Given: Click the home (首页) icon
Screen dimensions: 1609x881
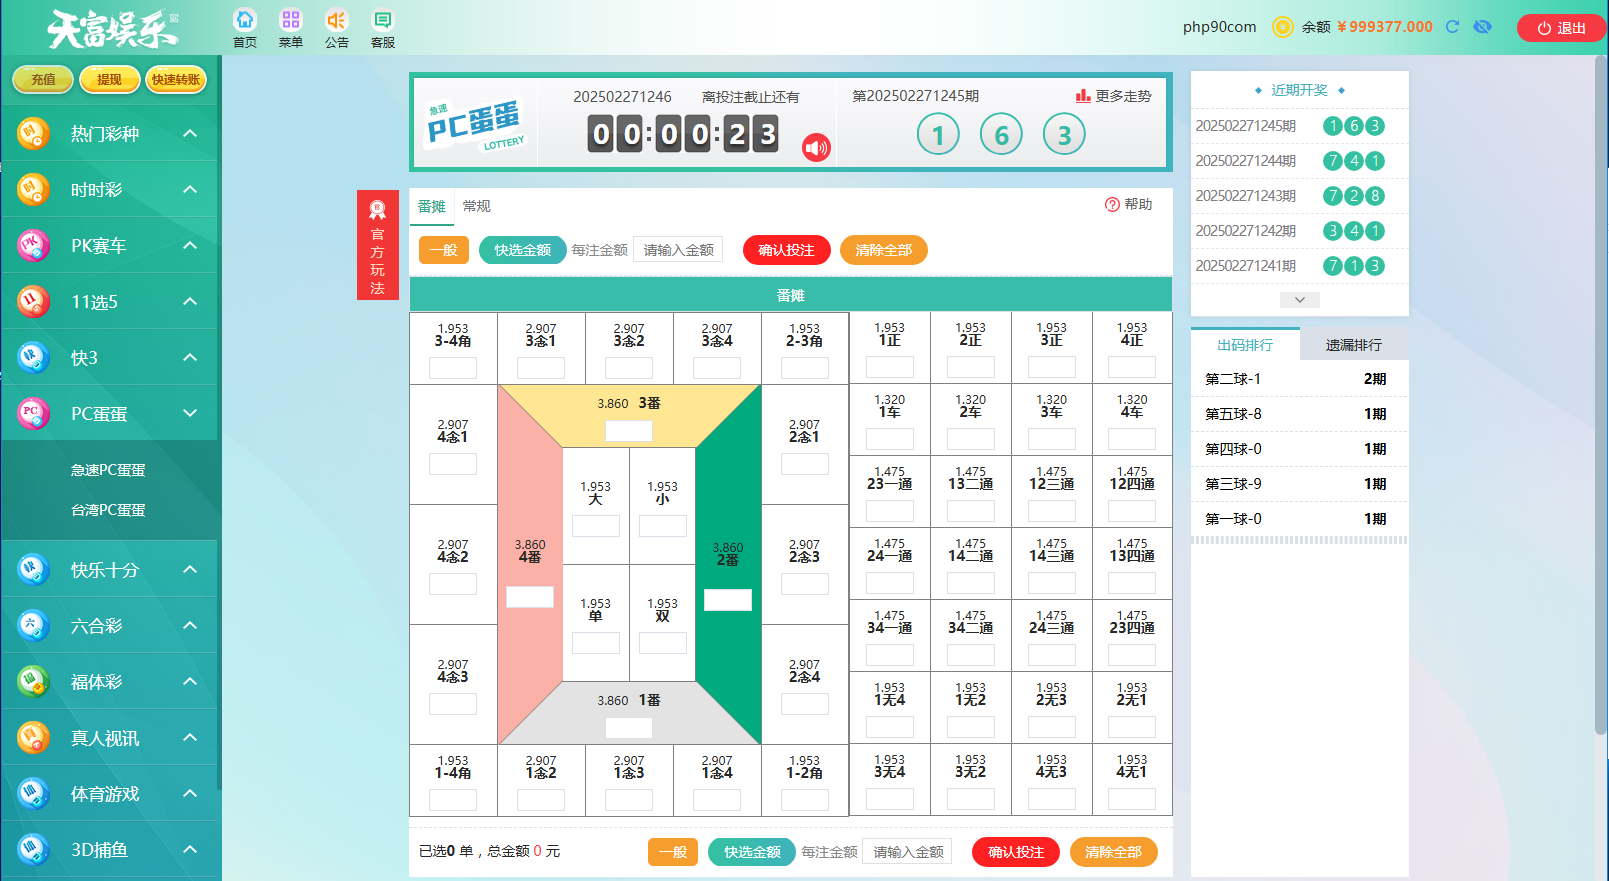Looking at the screenshot, I should pyautogui.click(x=245, y=21).
